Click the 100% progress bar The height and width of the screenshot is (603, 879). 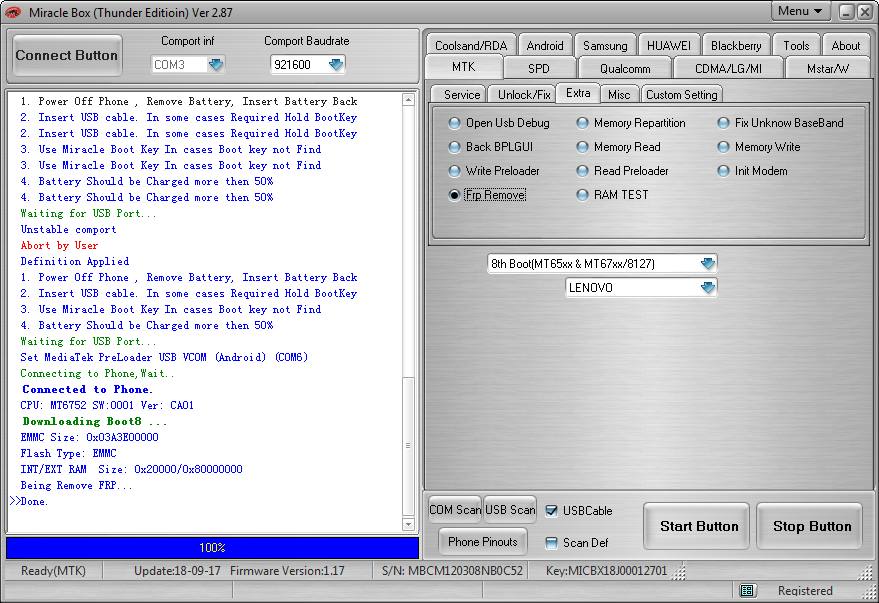point(212,548)
